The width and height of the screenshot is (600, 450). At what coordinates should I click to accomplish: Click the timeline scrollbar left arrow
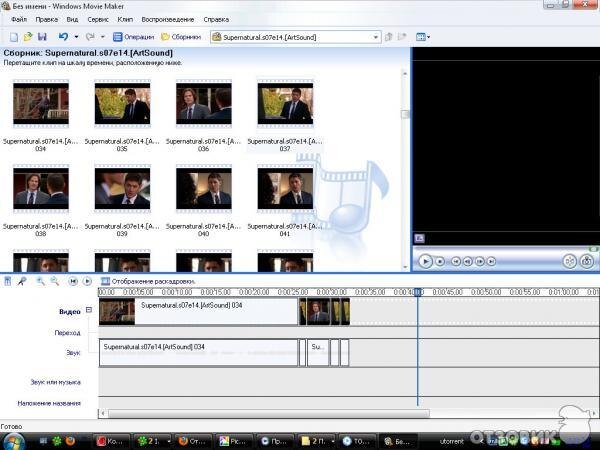pos(103,413)
